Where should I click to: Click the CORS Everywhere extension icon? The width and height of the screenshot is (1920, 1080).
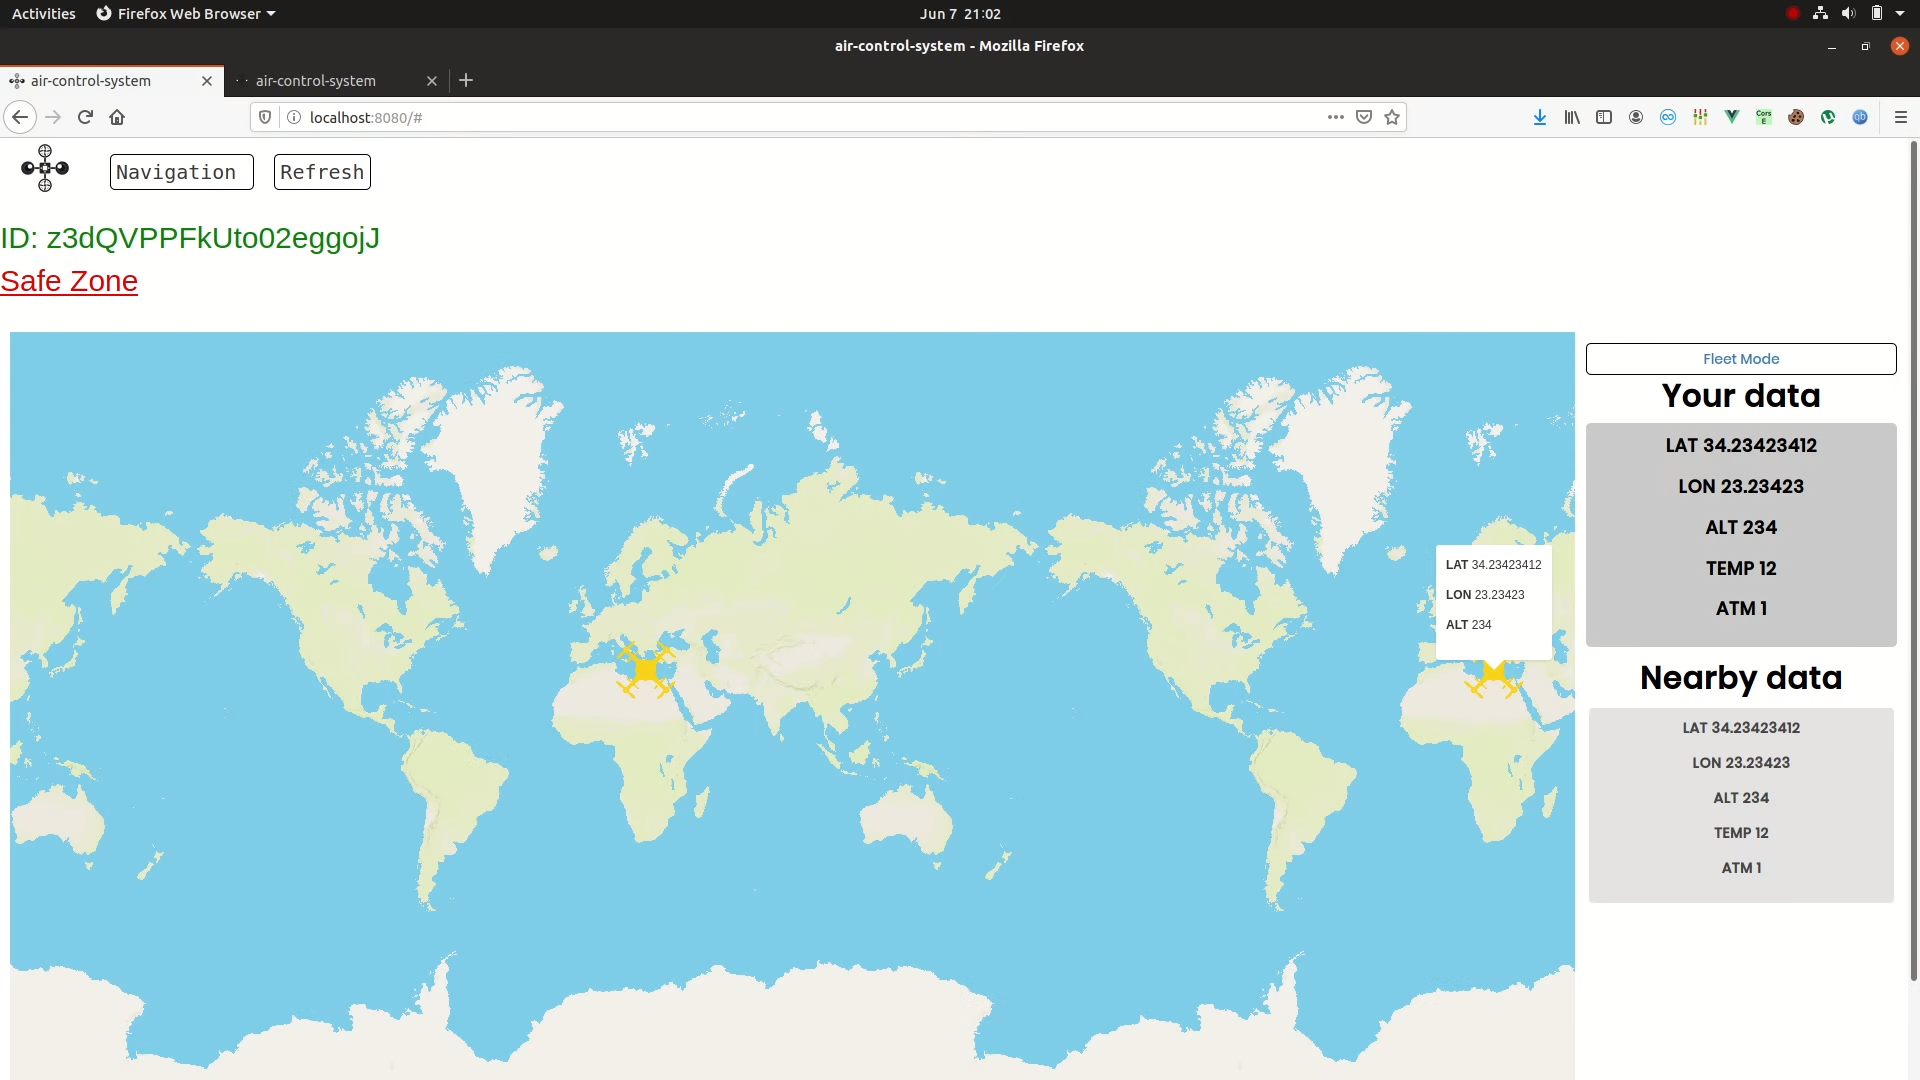tap(1764, 117)
